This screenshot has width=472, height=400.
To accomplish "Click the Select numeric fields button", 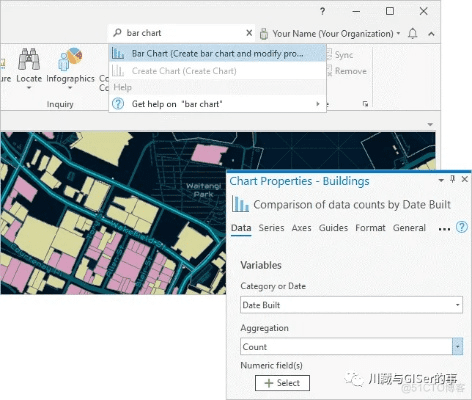I will (282, 383).
